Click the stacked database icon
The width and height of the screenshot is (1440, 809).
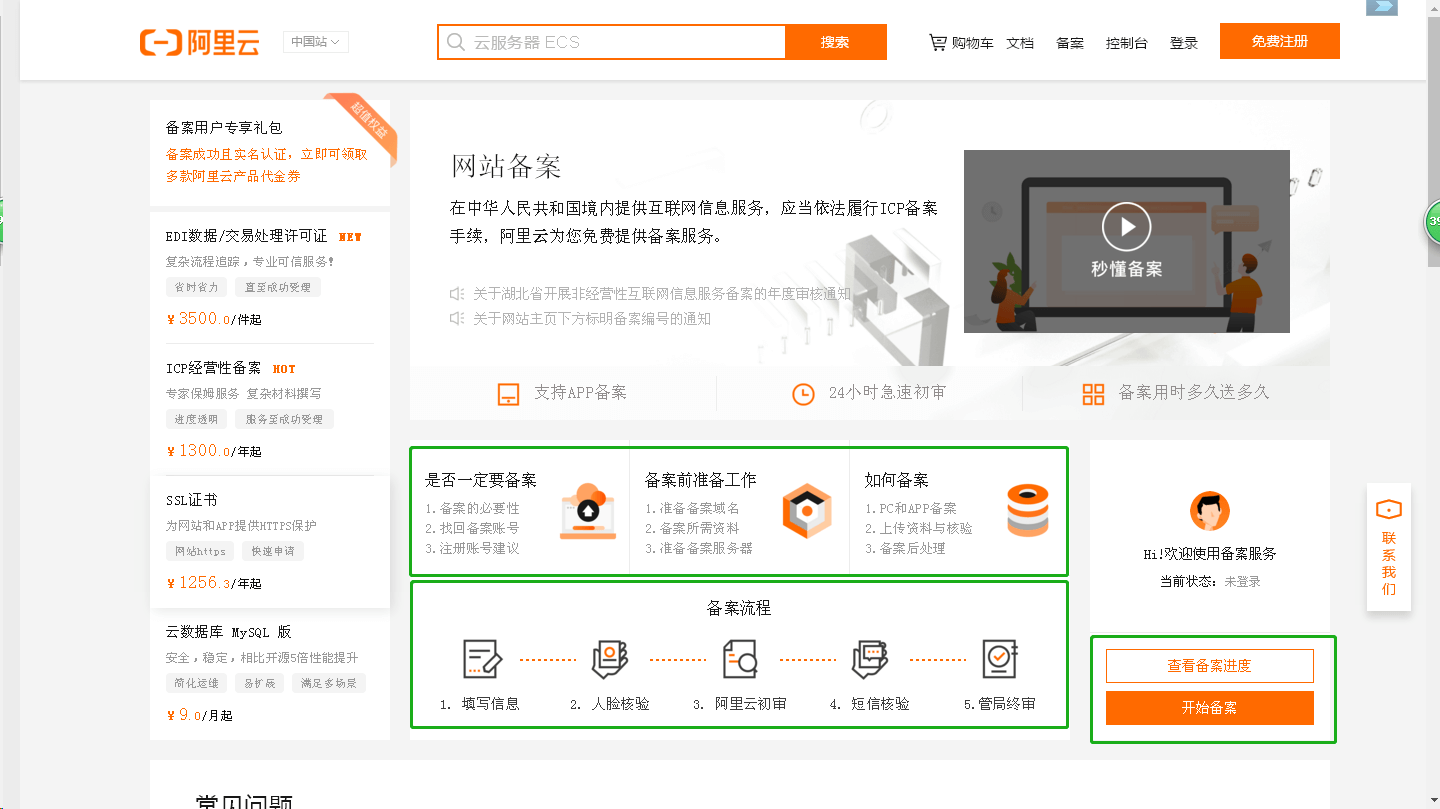[x=1027, y=511]
